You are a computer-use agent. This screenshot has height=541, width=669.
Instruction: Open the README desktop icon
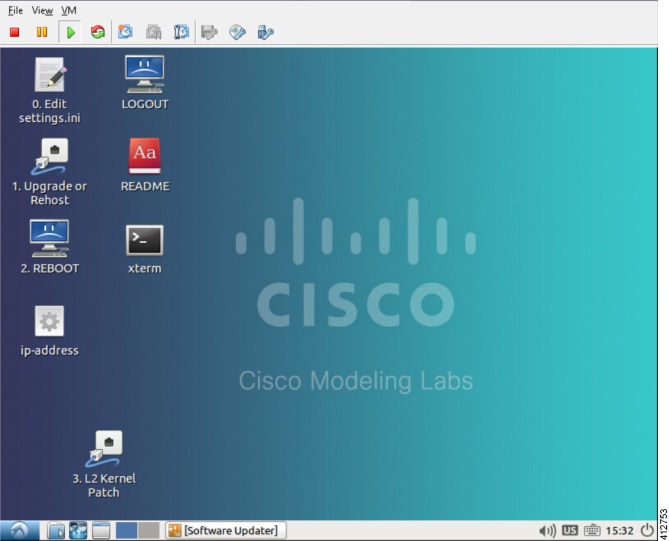point(145,165)
